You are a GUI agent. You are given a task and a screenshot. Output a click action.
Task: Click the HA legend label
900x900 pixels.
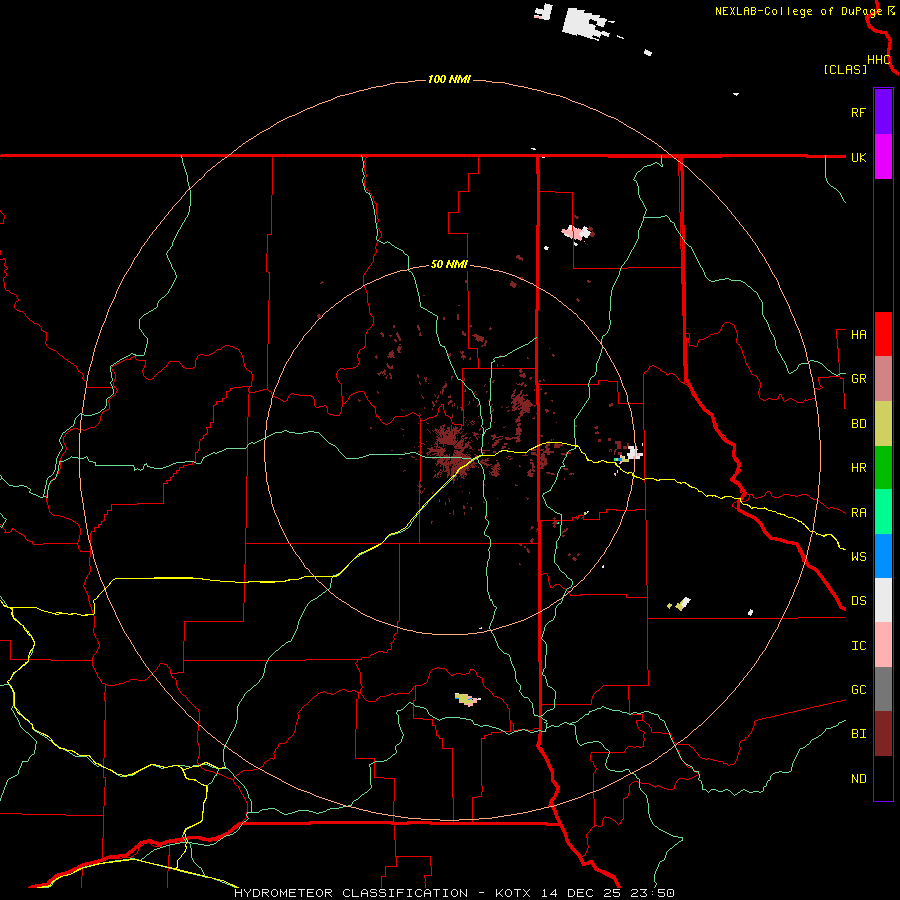(858, 334)
